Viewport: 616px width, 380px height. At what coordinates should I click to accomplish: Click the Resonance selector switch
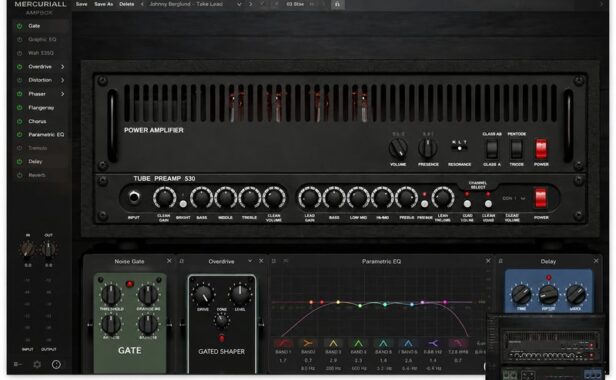[459, 148]
